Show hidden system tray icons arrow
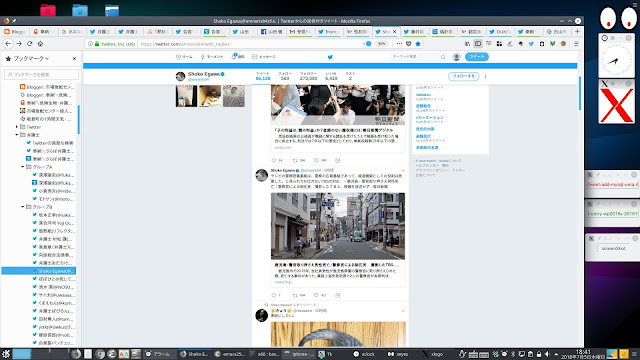The height and width of the screenshot is (360, 640). pos(556,354)
